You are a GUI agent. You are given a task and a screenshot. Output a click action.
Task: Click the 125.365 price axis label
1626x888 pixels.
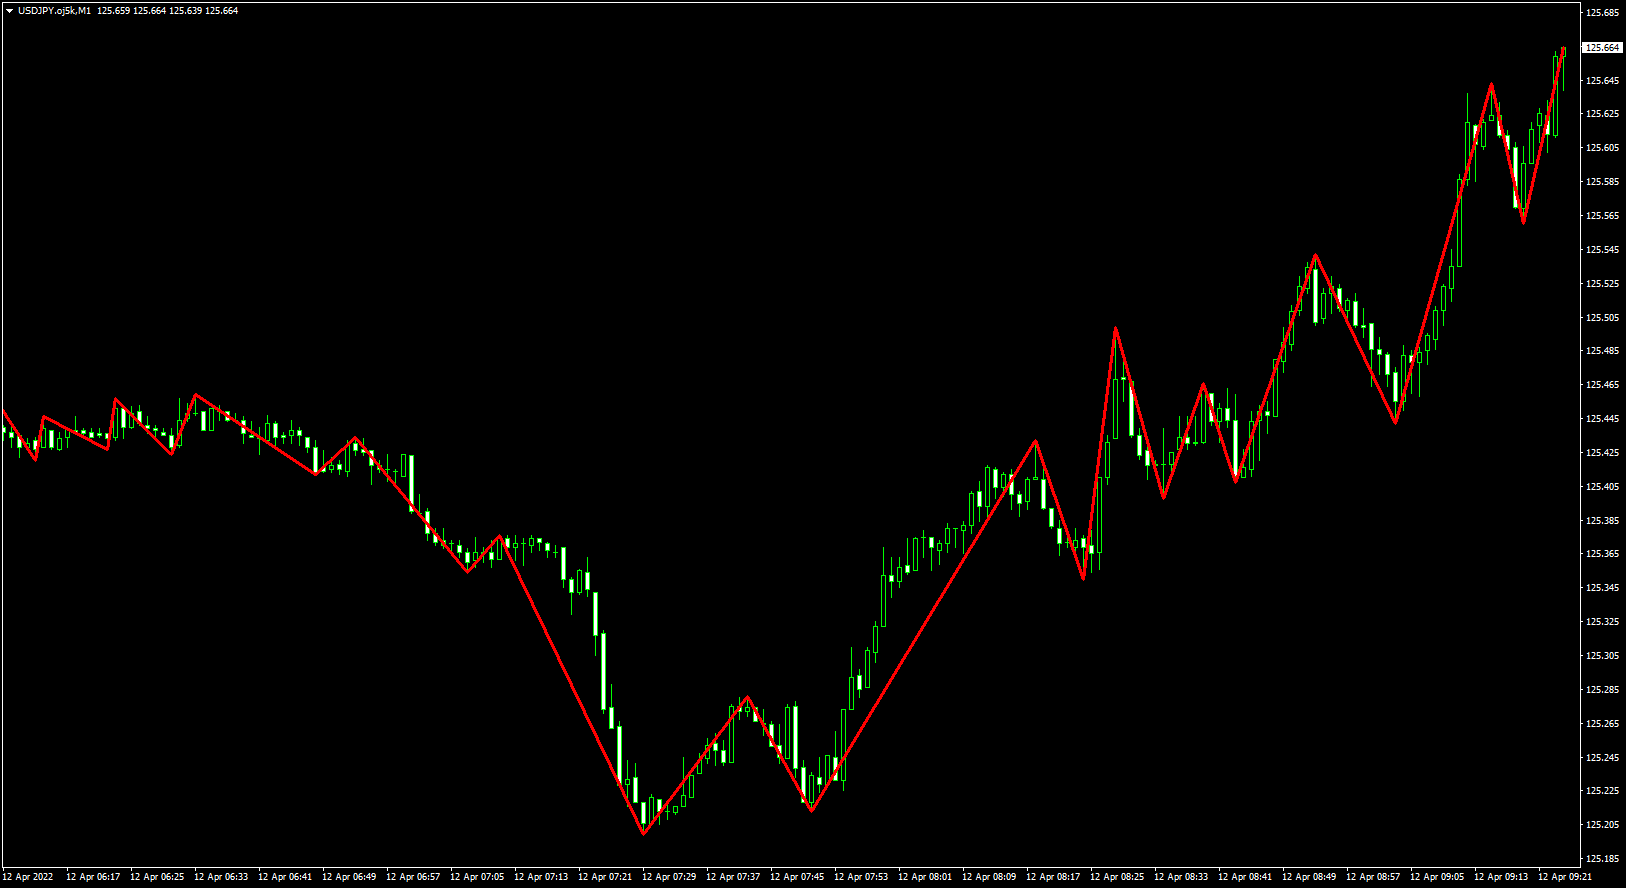1603,554
